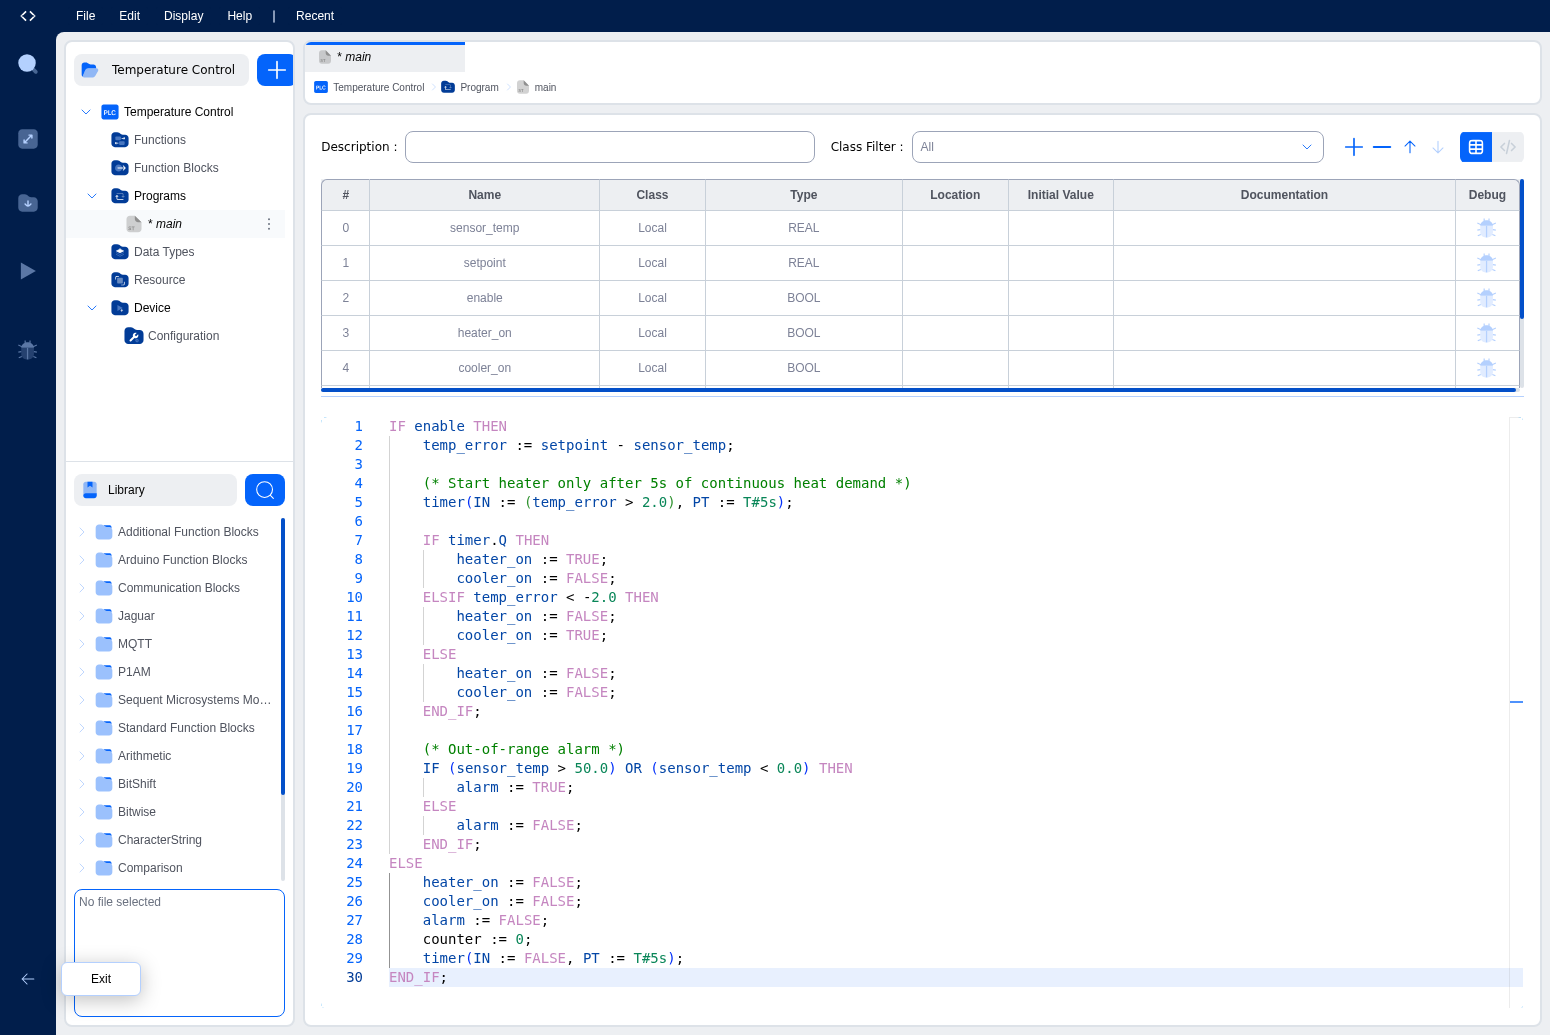Click the library list scrollbar

click(x=283, y=656)
